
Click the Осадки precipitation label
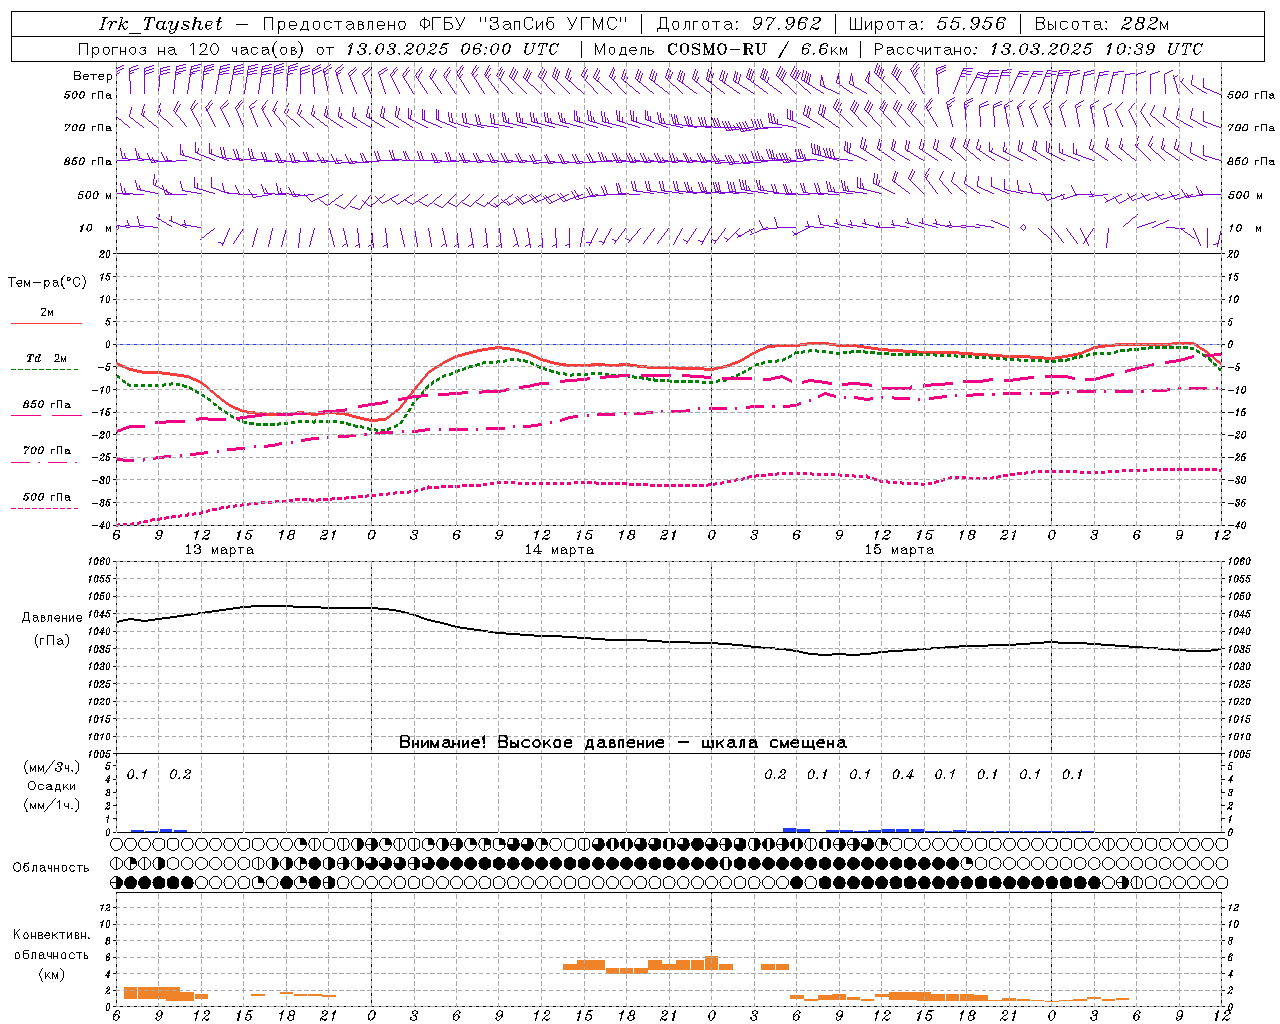[52, 786]
